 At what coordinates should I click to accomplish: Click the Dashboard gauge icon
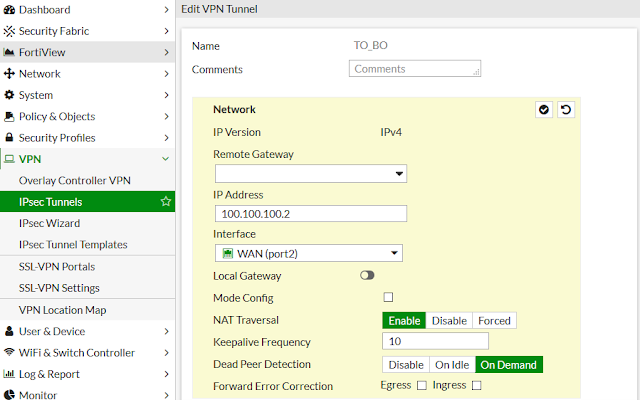9,10
